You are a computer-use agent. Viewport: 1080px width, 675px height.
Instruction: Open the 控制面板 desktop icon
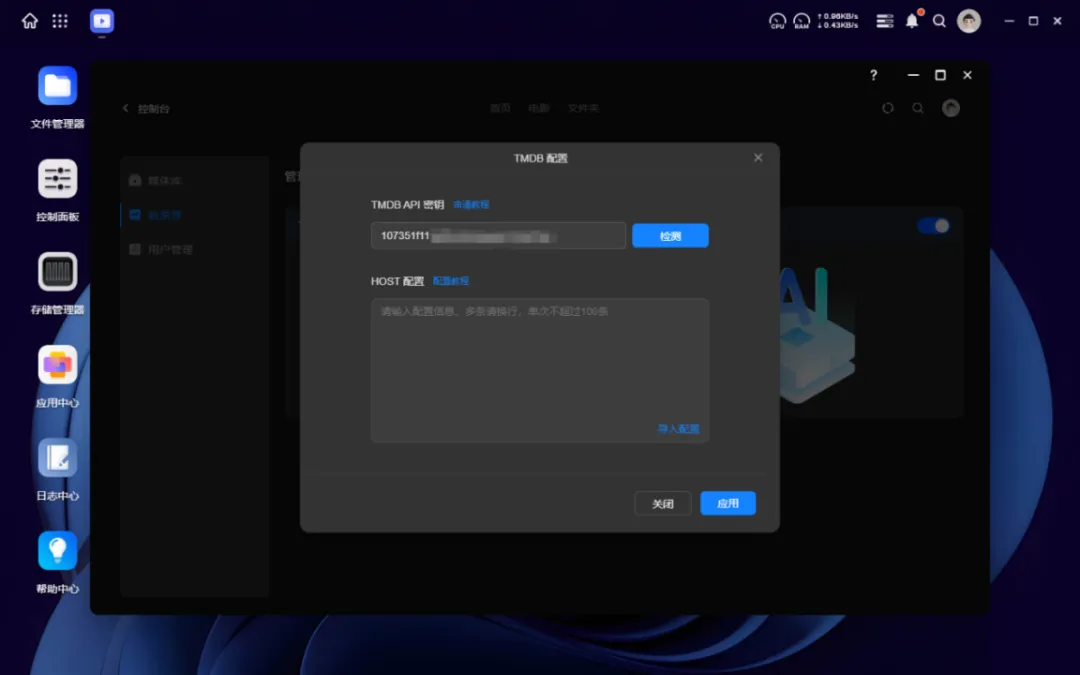[58, 180]
